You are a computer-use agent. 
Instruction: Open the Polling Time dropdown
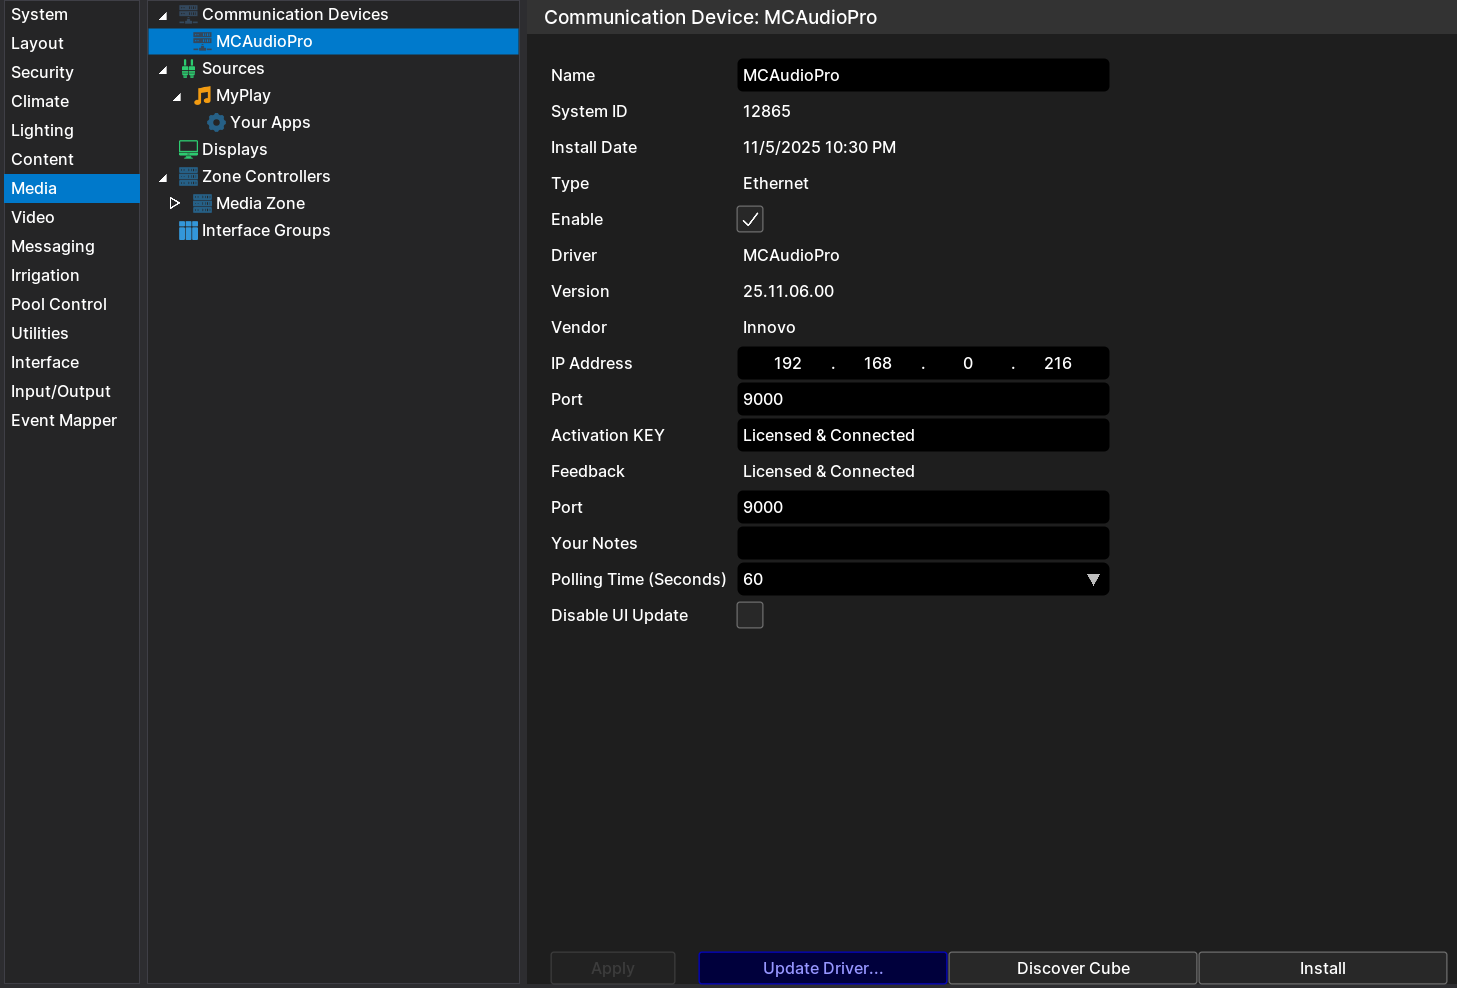coord(1092,579)
